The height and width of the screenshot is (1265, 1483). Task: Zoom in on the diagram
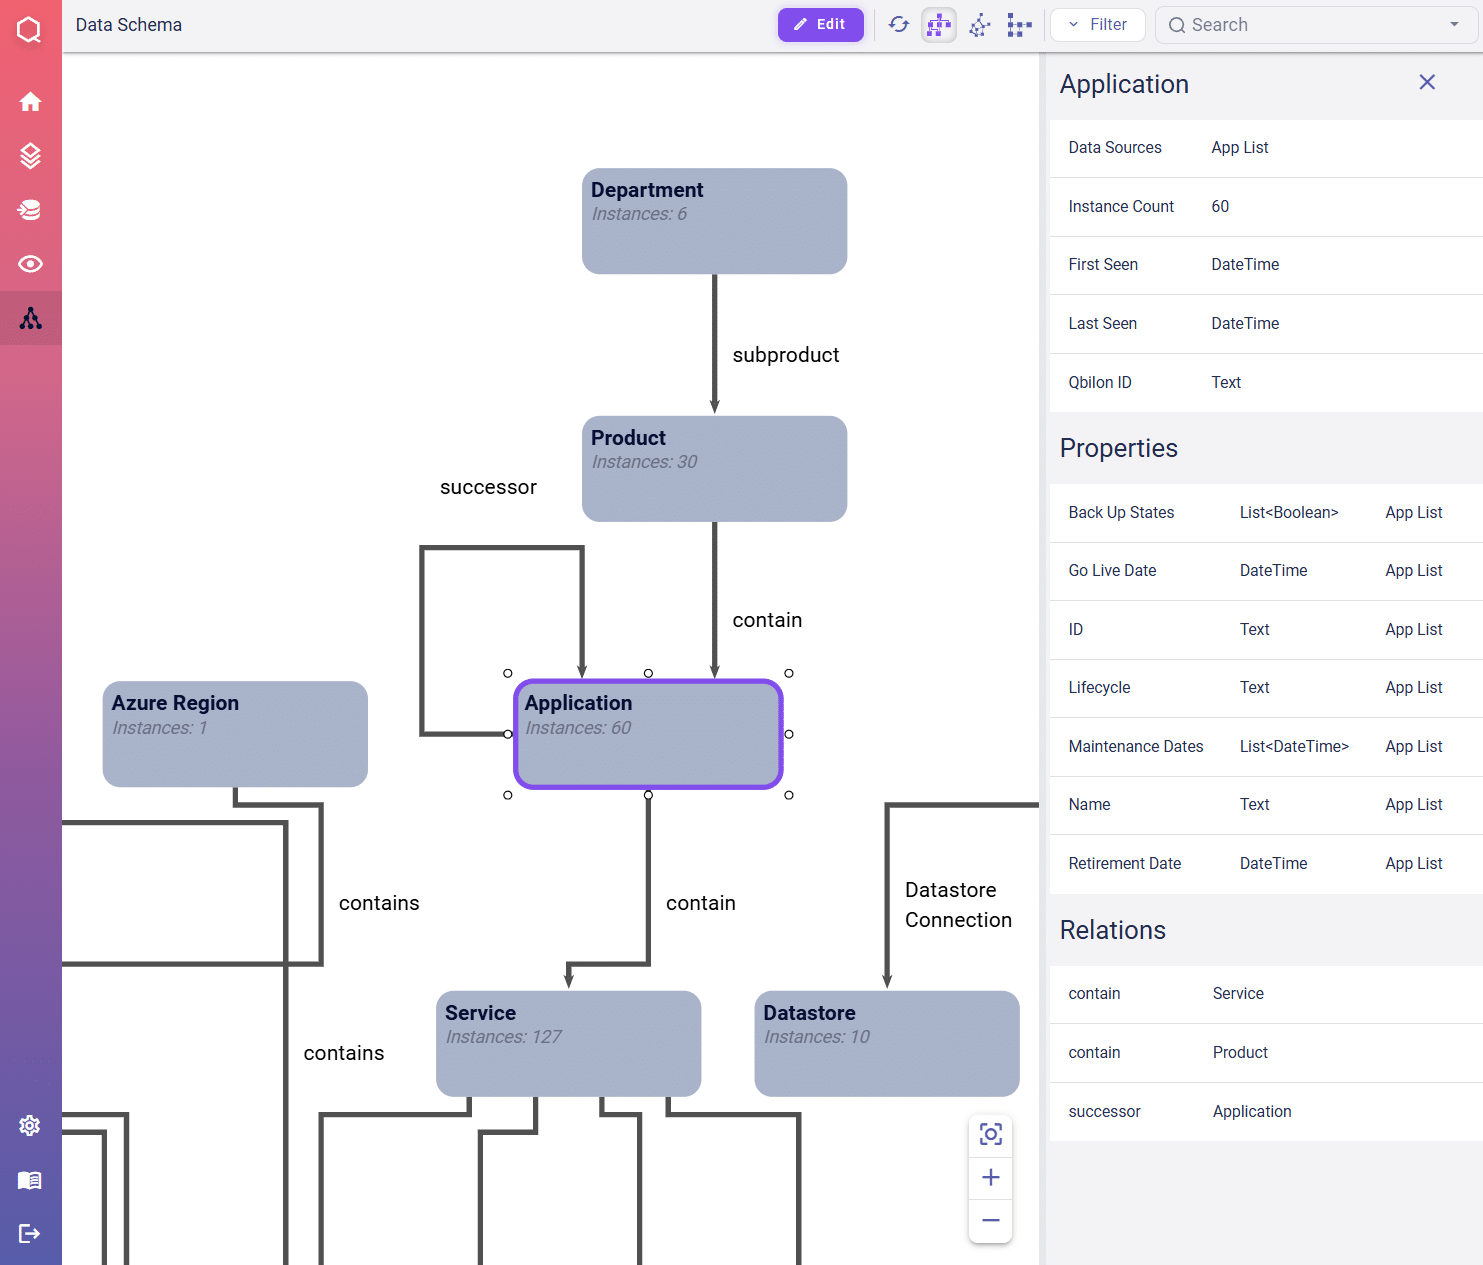(990, 1177)
